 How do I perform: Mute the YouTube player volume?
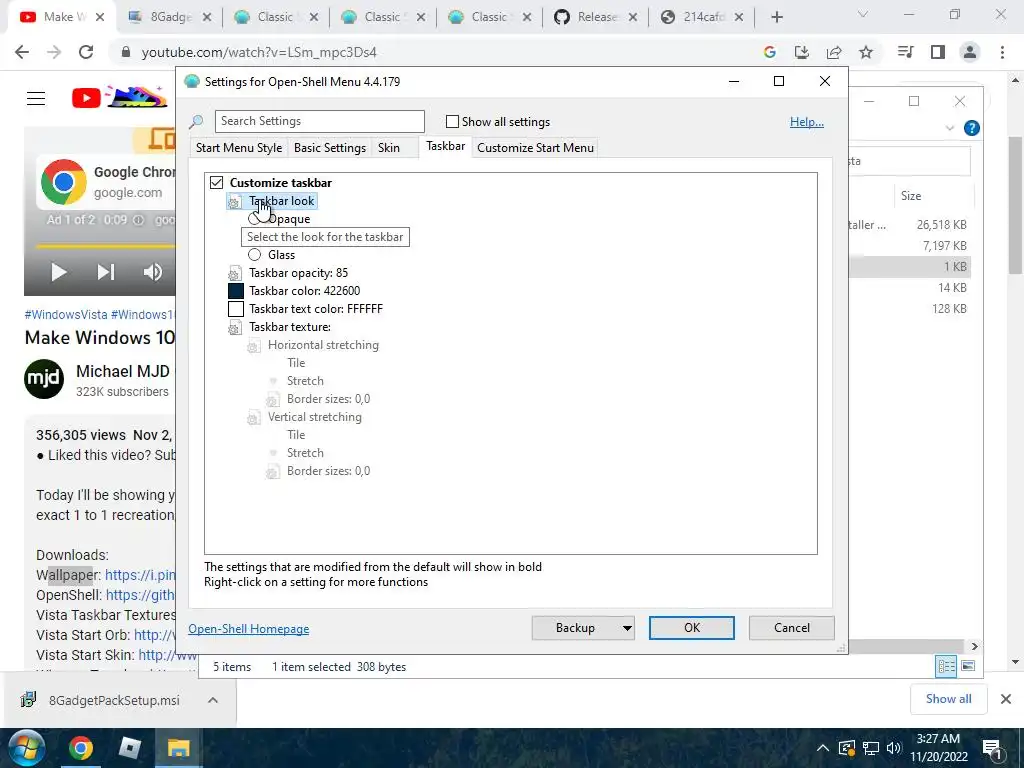153,272
